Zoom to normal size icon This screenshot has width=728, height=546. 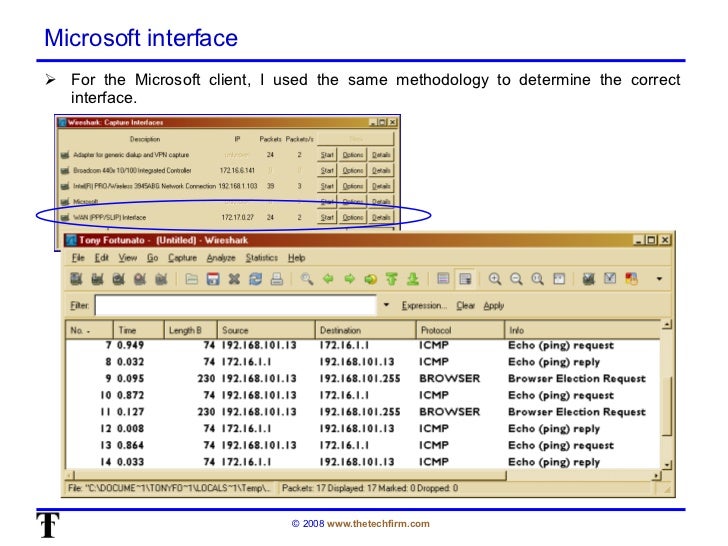tap(538, 279)
